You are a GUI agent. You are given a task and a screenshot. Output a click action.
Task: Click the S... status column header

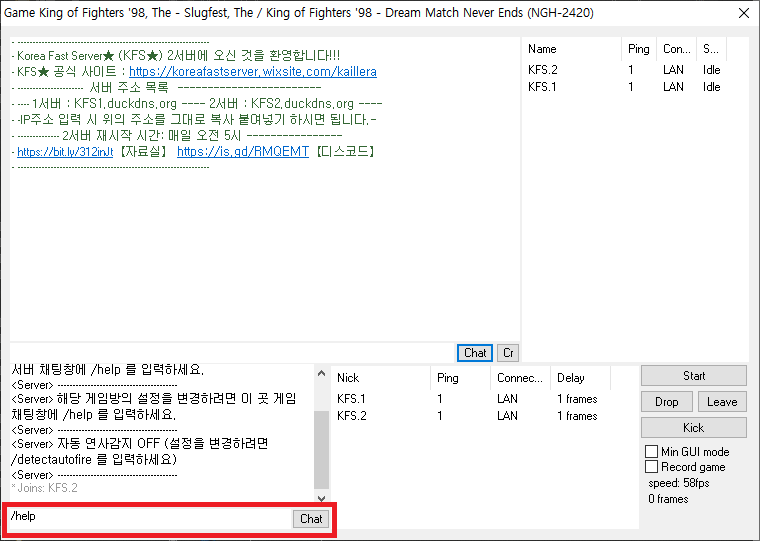(x=712, y=49)
